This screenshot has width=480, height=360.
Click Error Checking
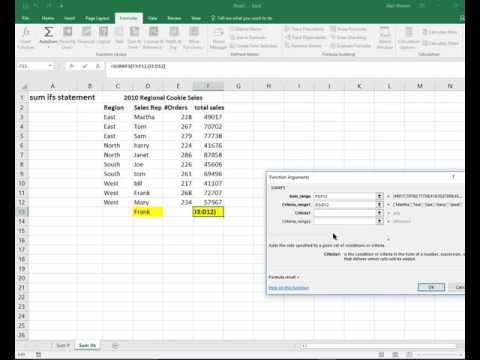[x=348, y=37]
